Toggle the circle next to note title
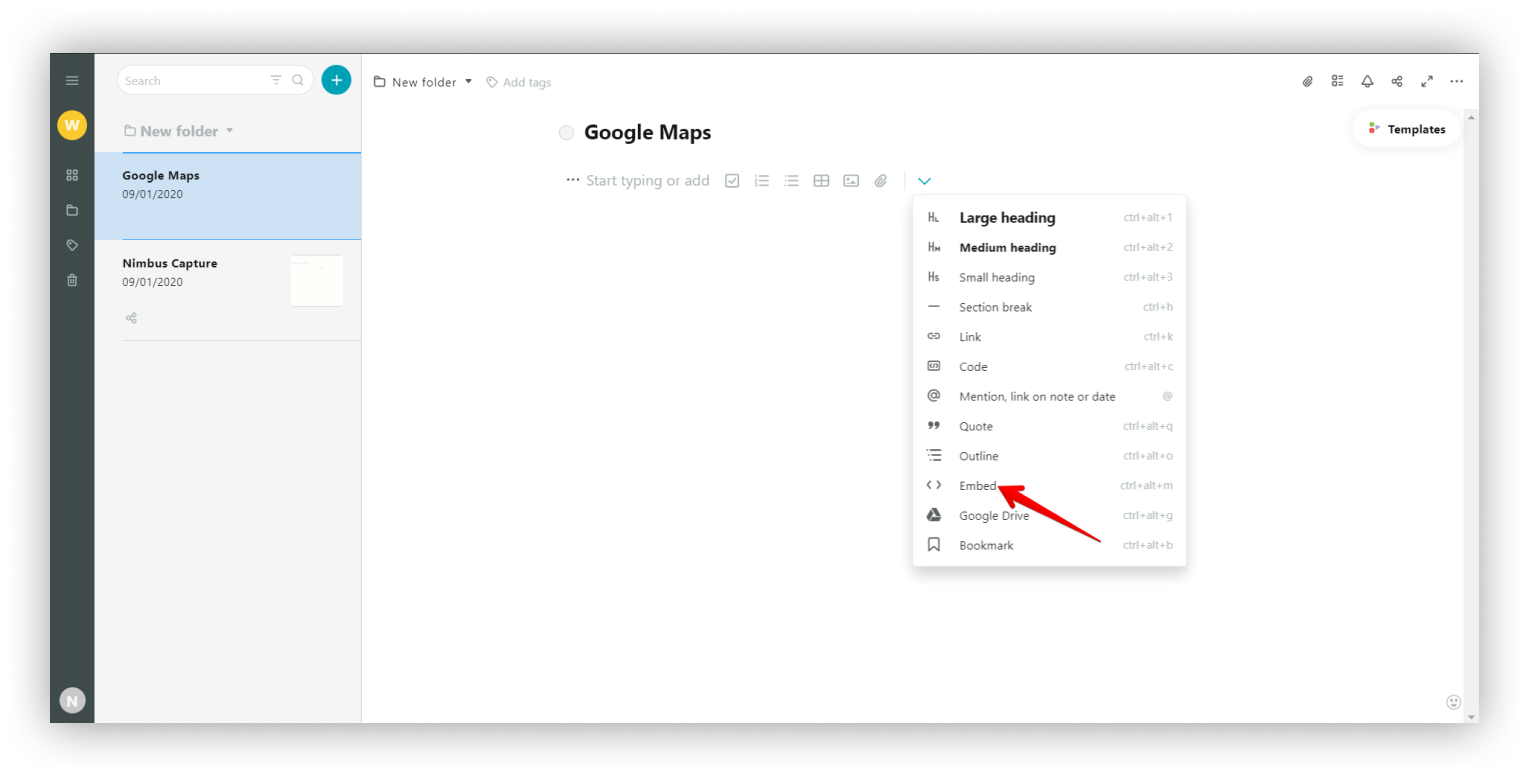This screenshot has height=777, width=1529. click(x=567, y=133)
